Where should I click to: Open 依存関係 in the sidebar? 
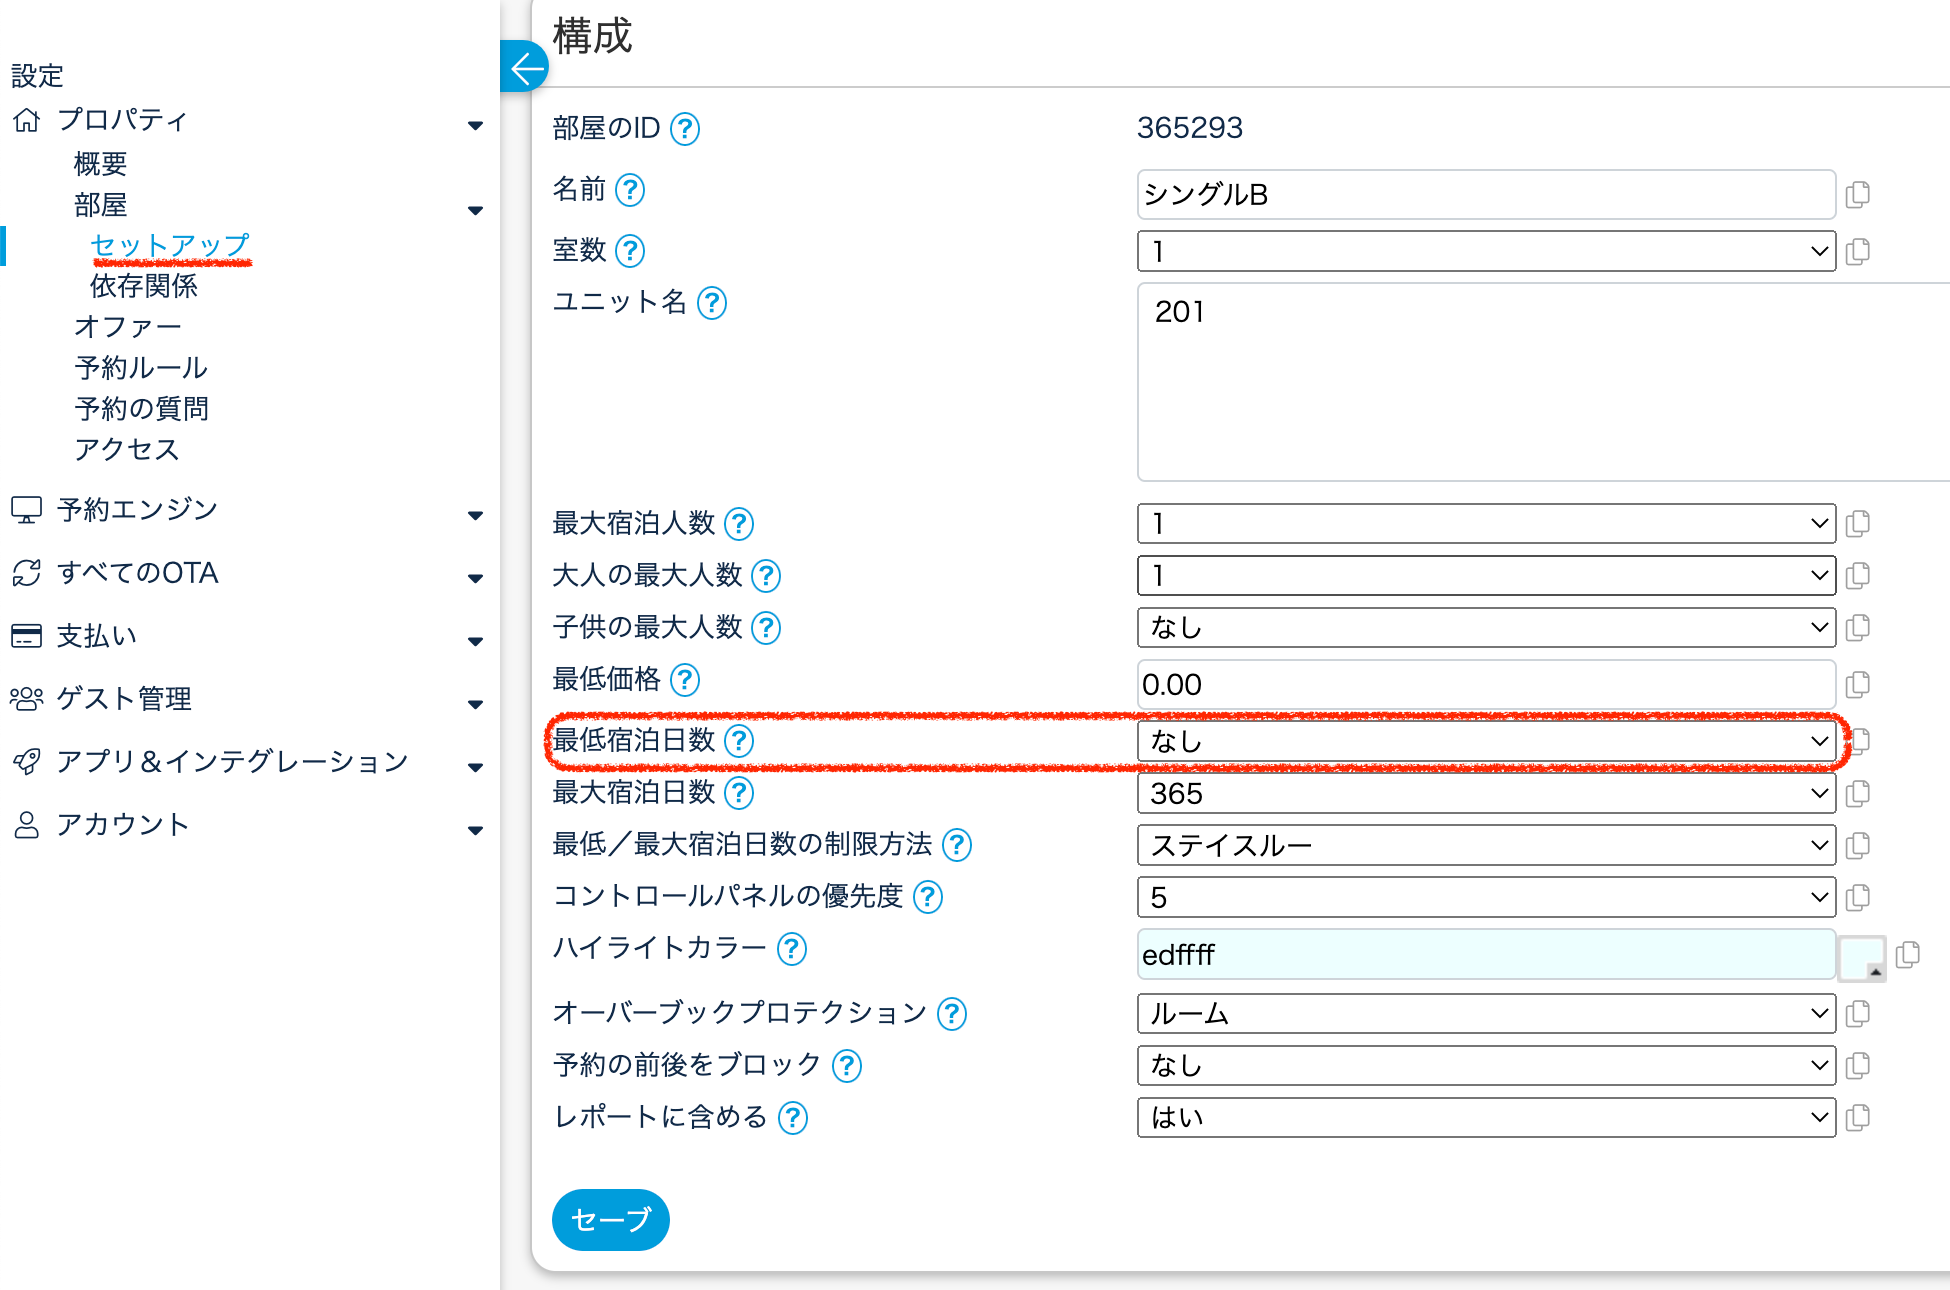click(144, 286)
